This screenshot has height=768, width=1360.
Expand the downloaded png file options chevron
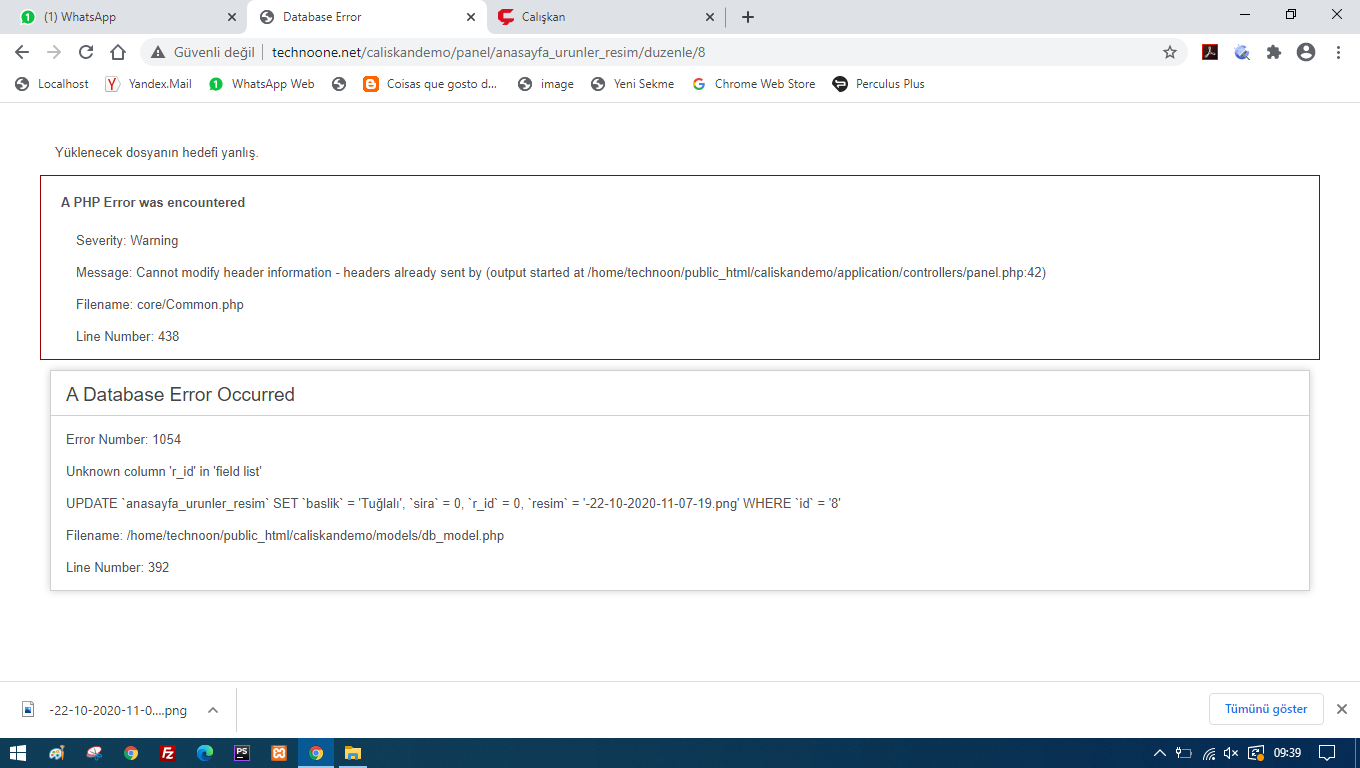[212, 710]
